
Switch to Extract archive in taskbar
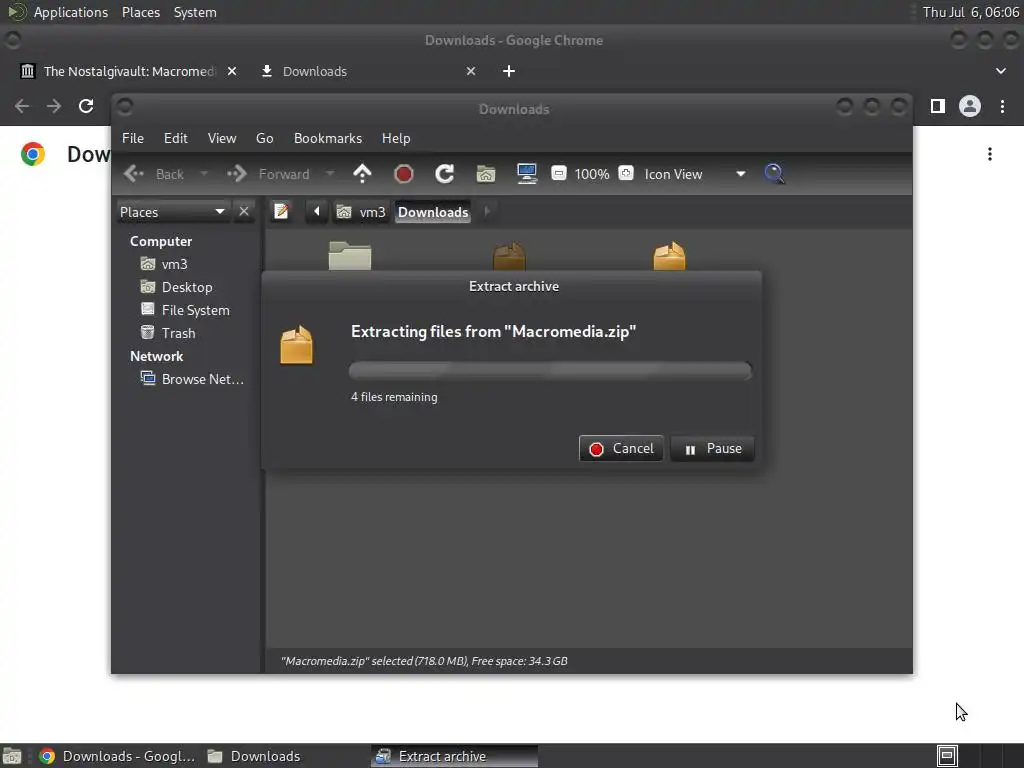pyautogui.click(x=455, y=756)
